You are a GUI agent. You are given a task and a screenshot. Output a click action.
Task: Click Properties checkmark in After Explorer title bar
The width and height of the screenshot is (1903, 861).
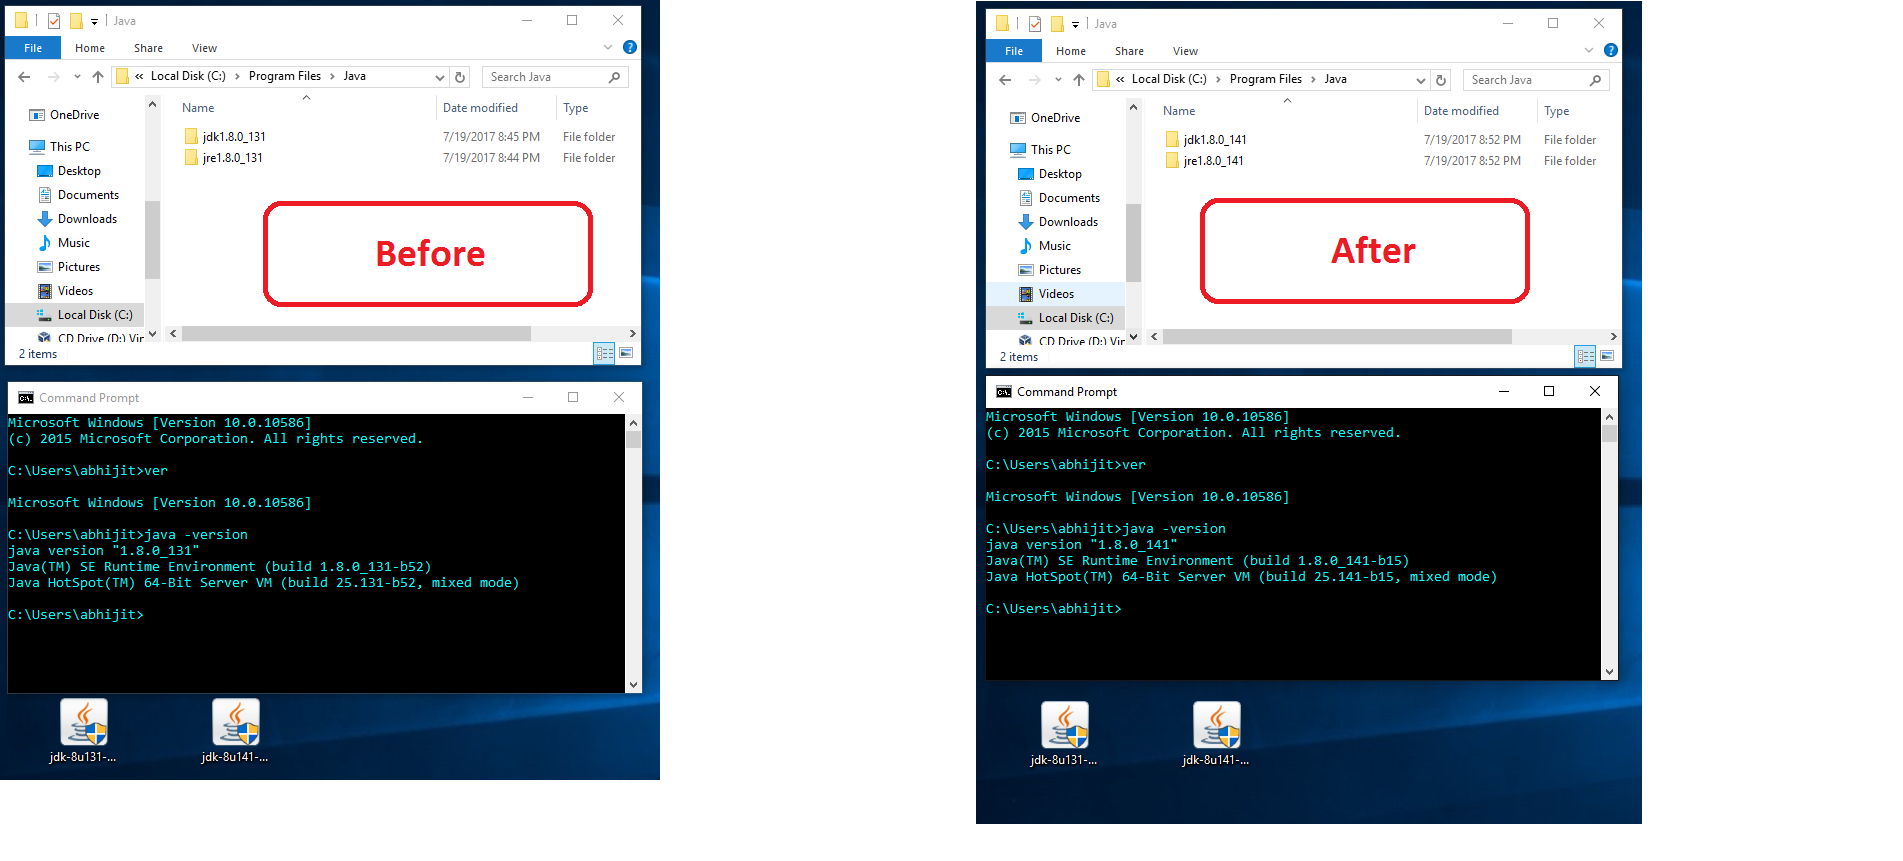pos(1035,24)
